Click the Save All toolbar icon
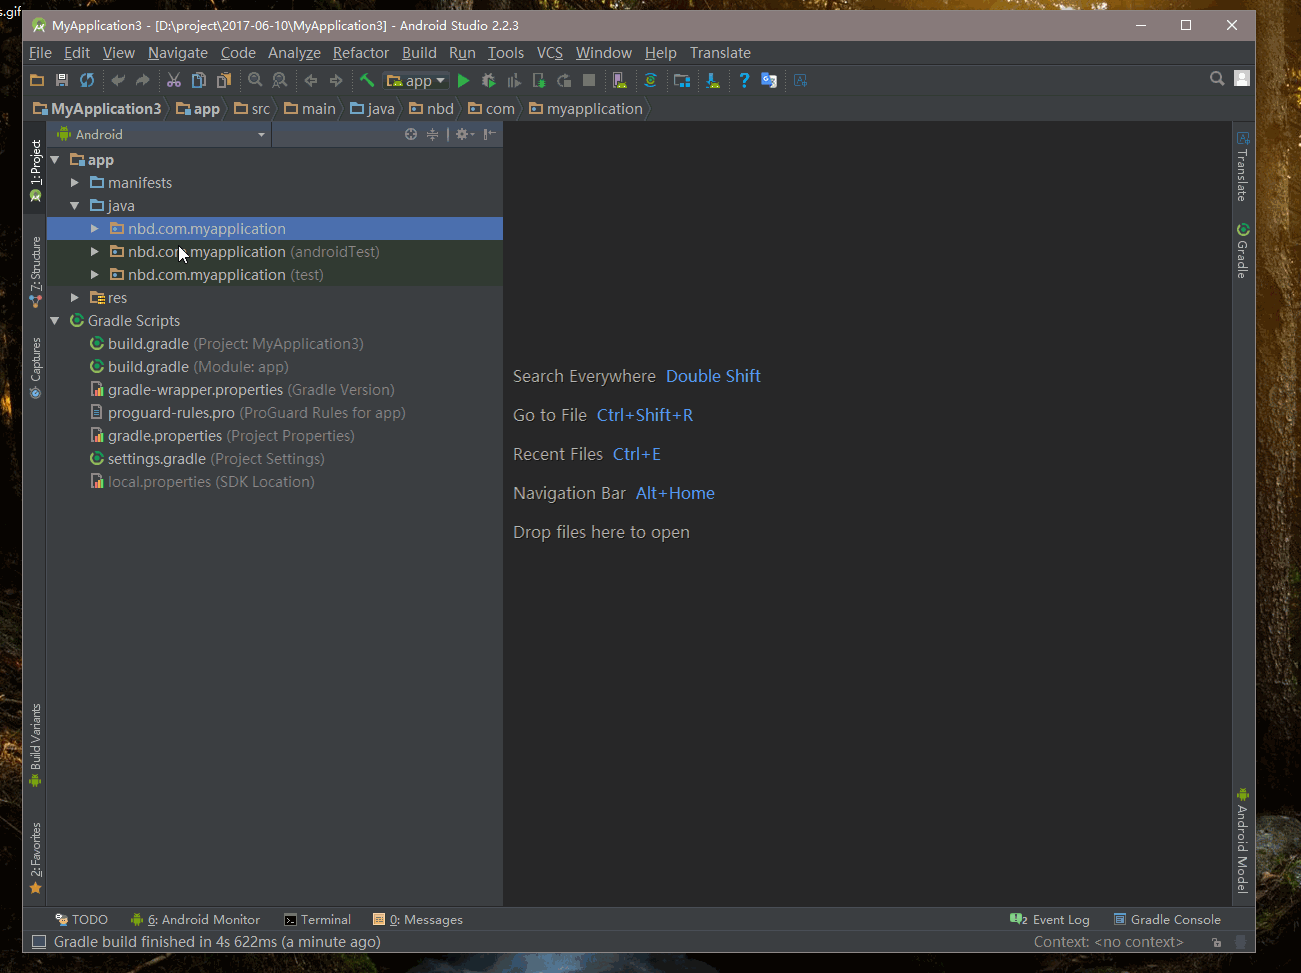Image resolution: width=1301 pixels, height=973 pixels. point(62,80)
